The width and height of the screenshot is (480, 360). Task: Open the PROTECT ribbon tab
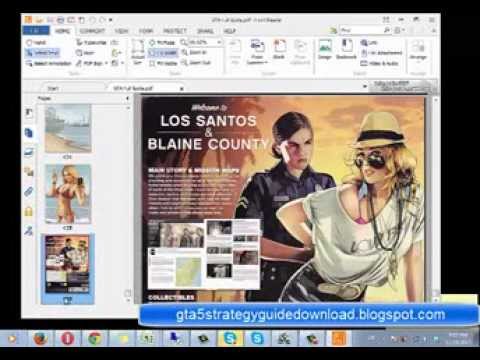coord(175,31)
